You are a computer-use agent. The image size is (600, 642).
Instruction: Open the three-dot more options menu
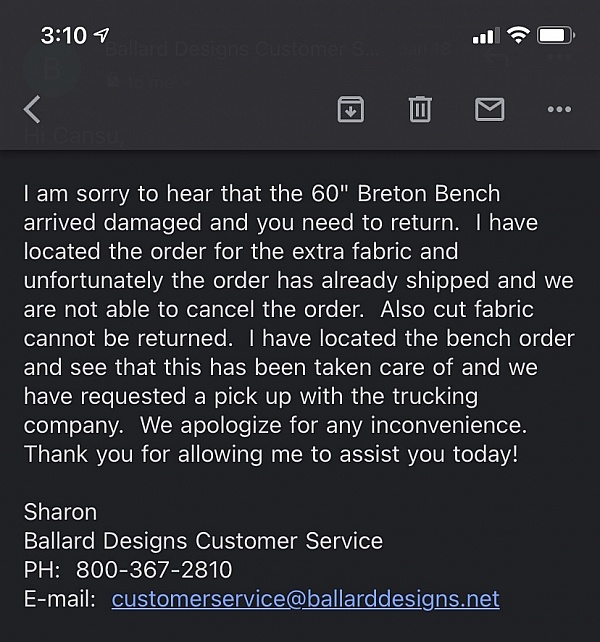(559, 109)
